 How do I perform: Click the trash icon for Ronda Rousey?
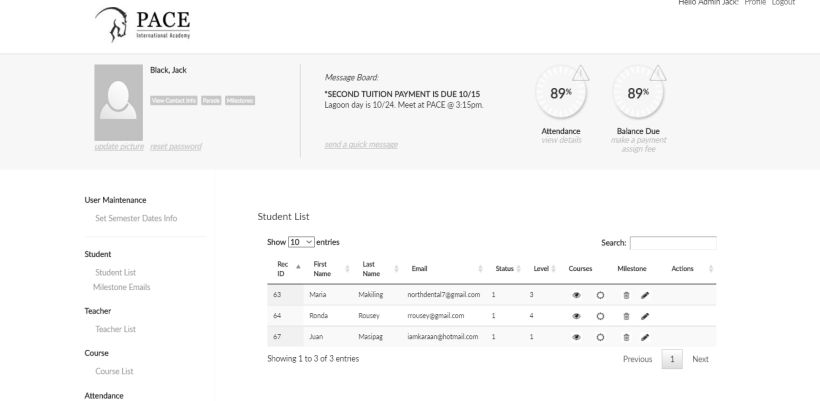click(x=626, y=315)
